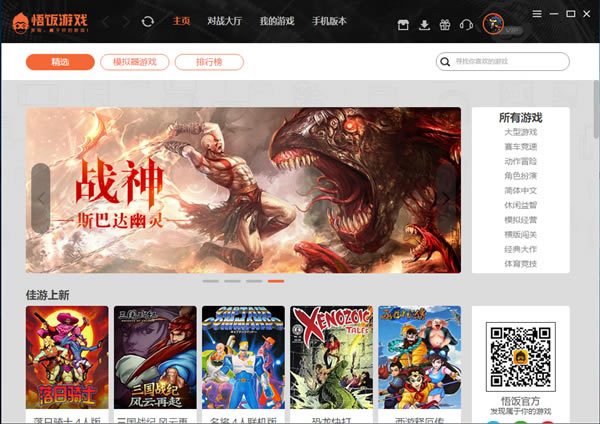Open the 简体中文 category

pyautogui.click(x=520, y=191)
